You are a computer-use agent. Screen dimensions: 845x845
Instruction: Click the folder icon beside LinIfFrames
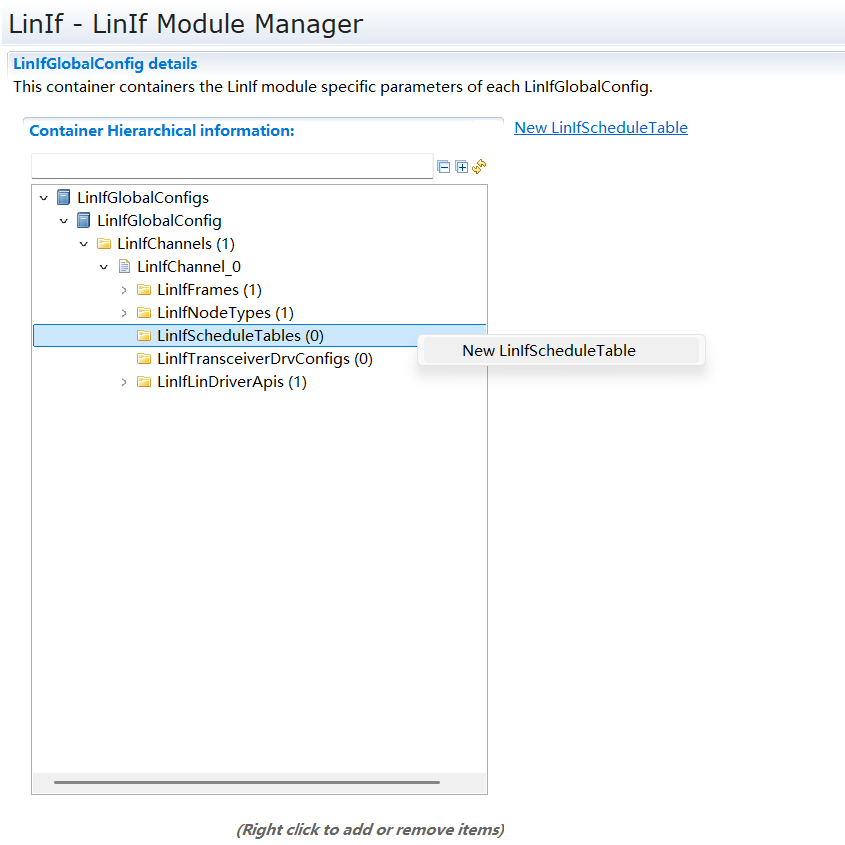tap(144, 289)
